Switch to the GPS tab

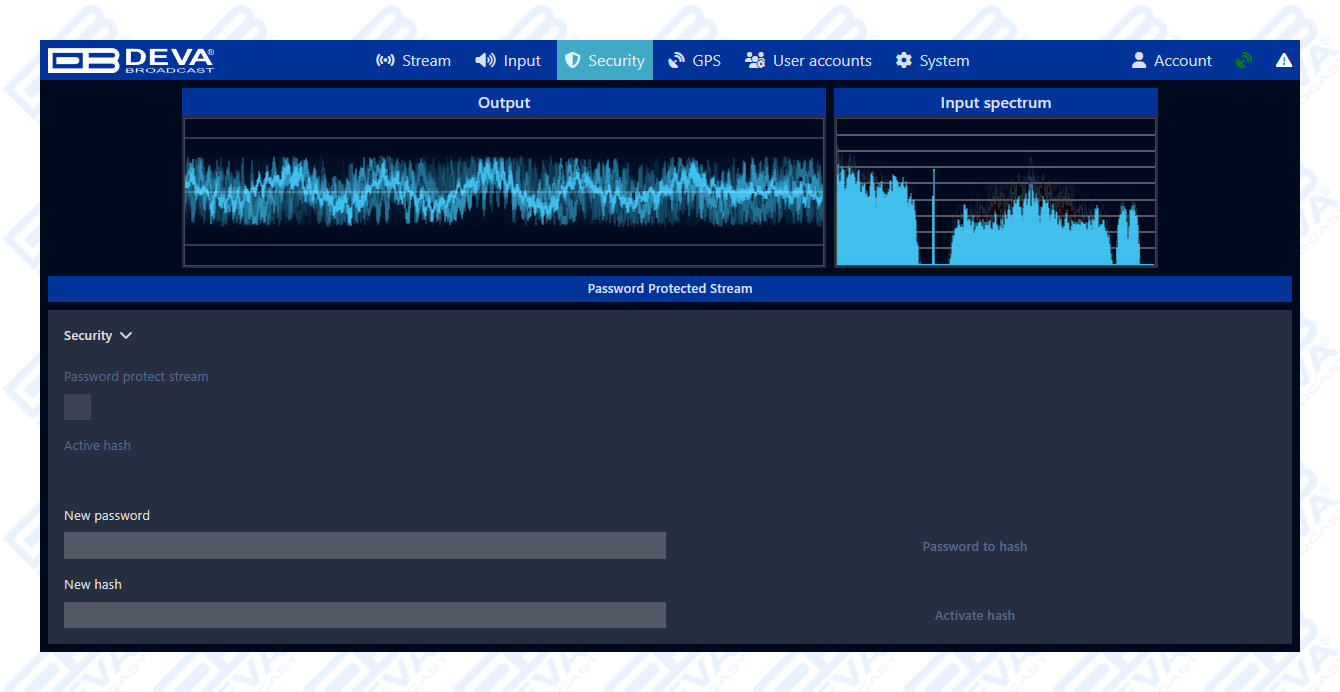point(694,60)
